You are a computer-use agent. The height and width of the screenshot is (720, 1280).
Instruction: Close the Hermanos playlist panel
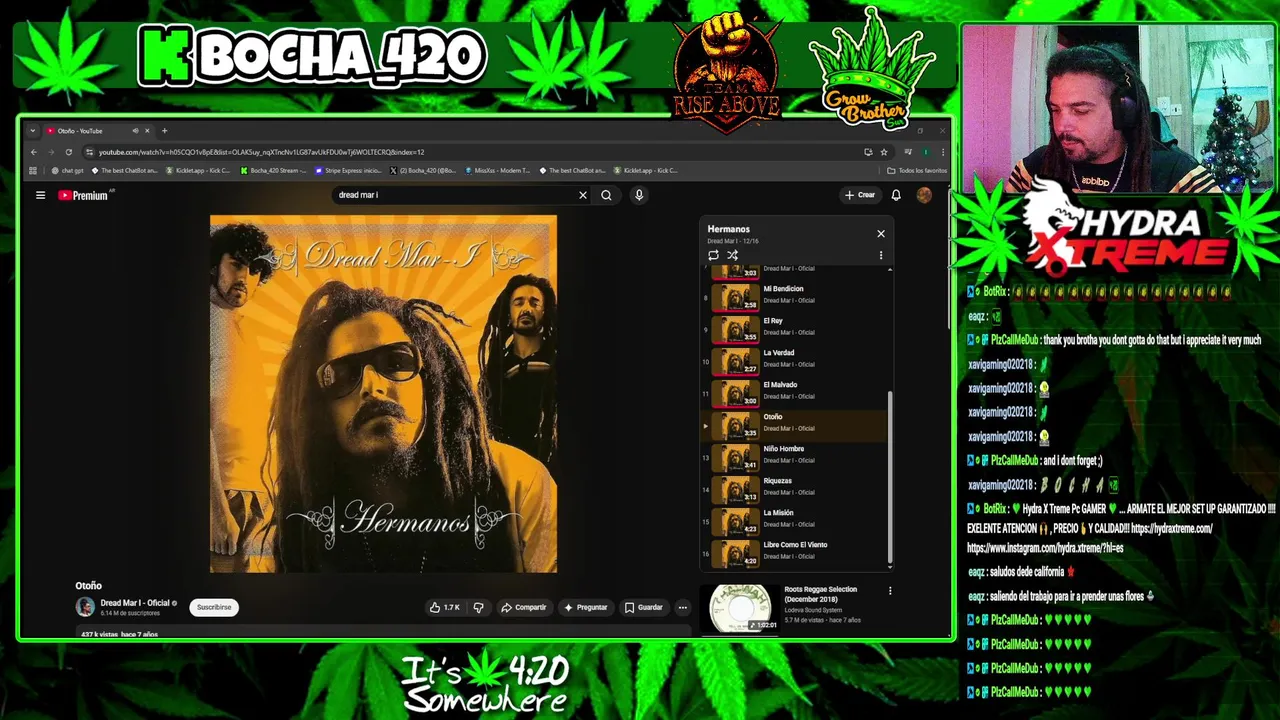click(x=881, y=234)
